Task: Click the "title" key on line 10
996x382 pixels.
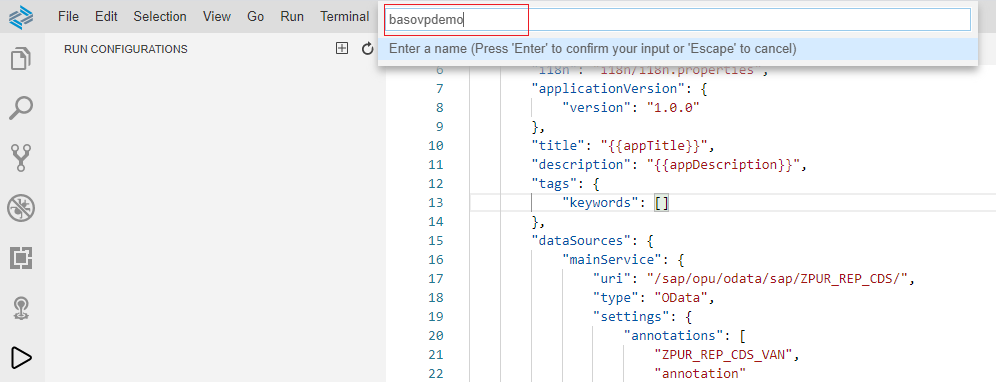Action: (557, 146)
